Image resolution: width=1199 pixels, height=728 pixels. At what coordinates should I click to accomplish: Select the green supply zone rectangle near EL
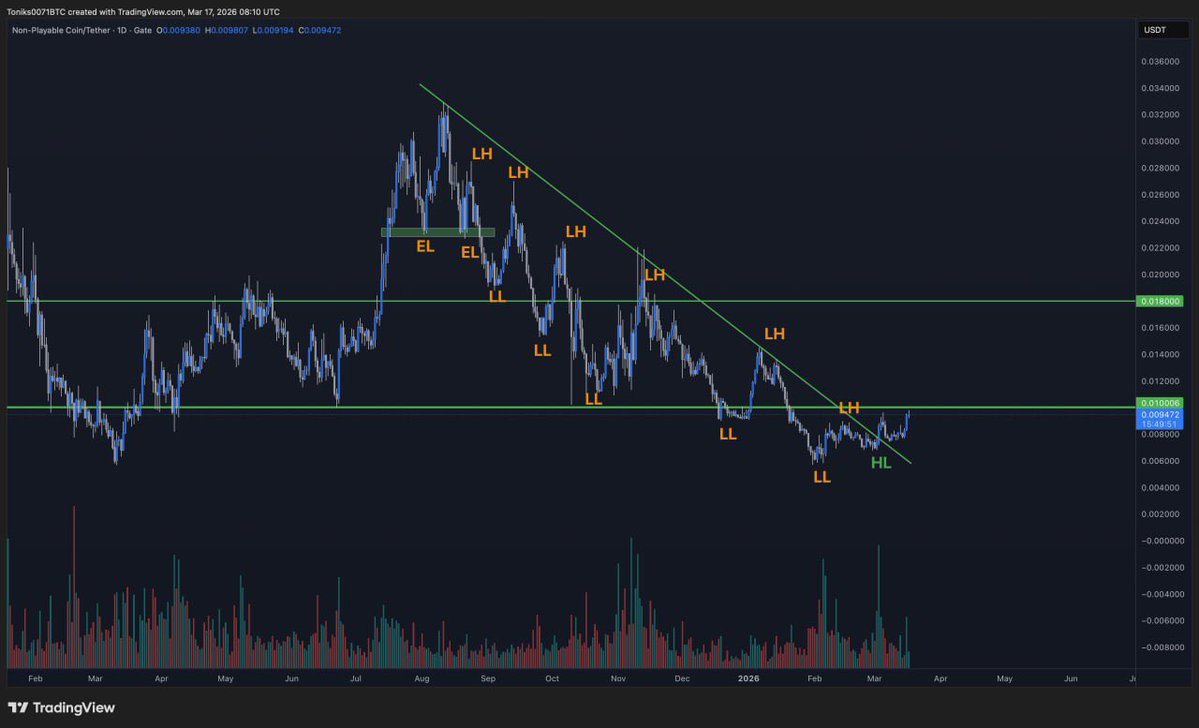pyautogui.click(x=438, y=232)
